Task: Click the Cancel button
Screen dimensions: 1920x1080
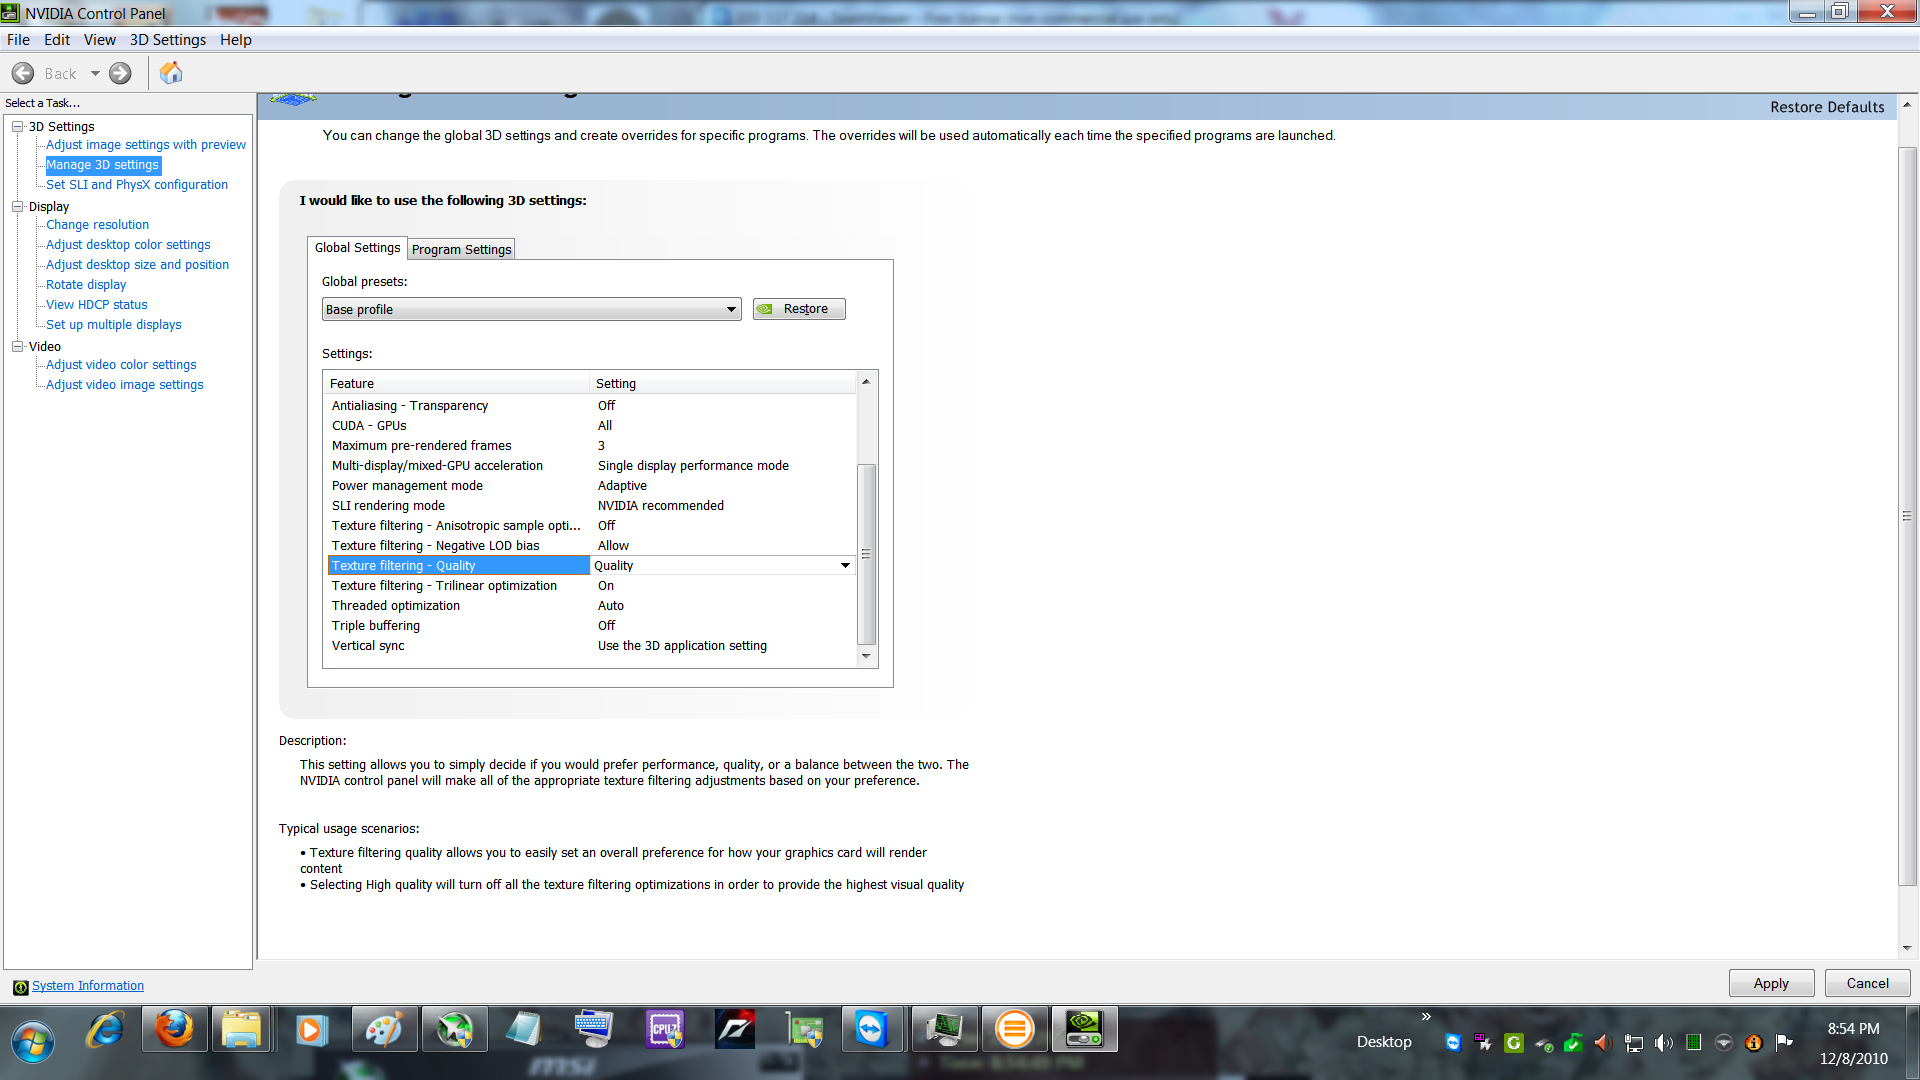Action: point(1867,984)
